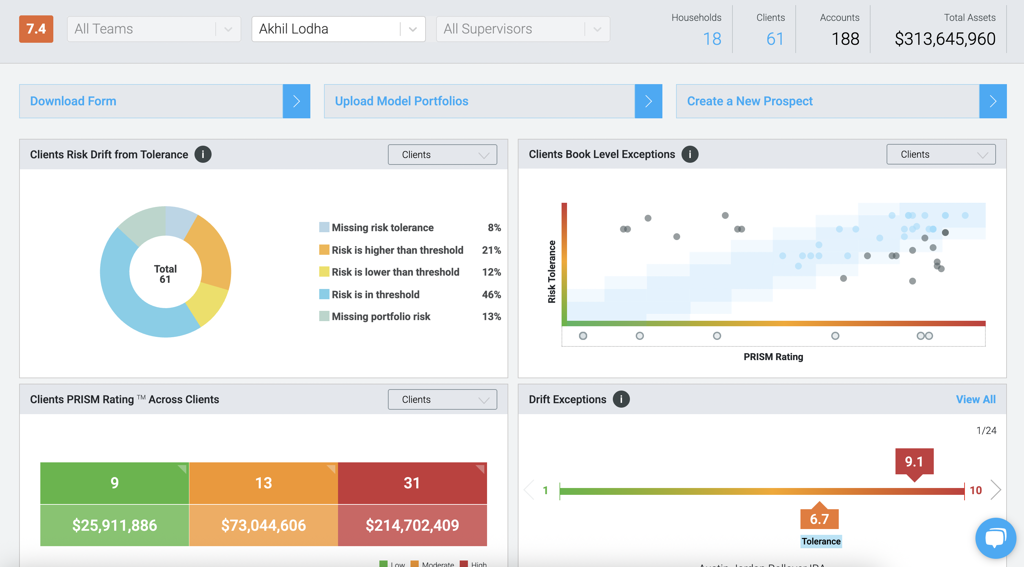Open Clients dropdown in Risk Drift panel

[442, 154]
